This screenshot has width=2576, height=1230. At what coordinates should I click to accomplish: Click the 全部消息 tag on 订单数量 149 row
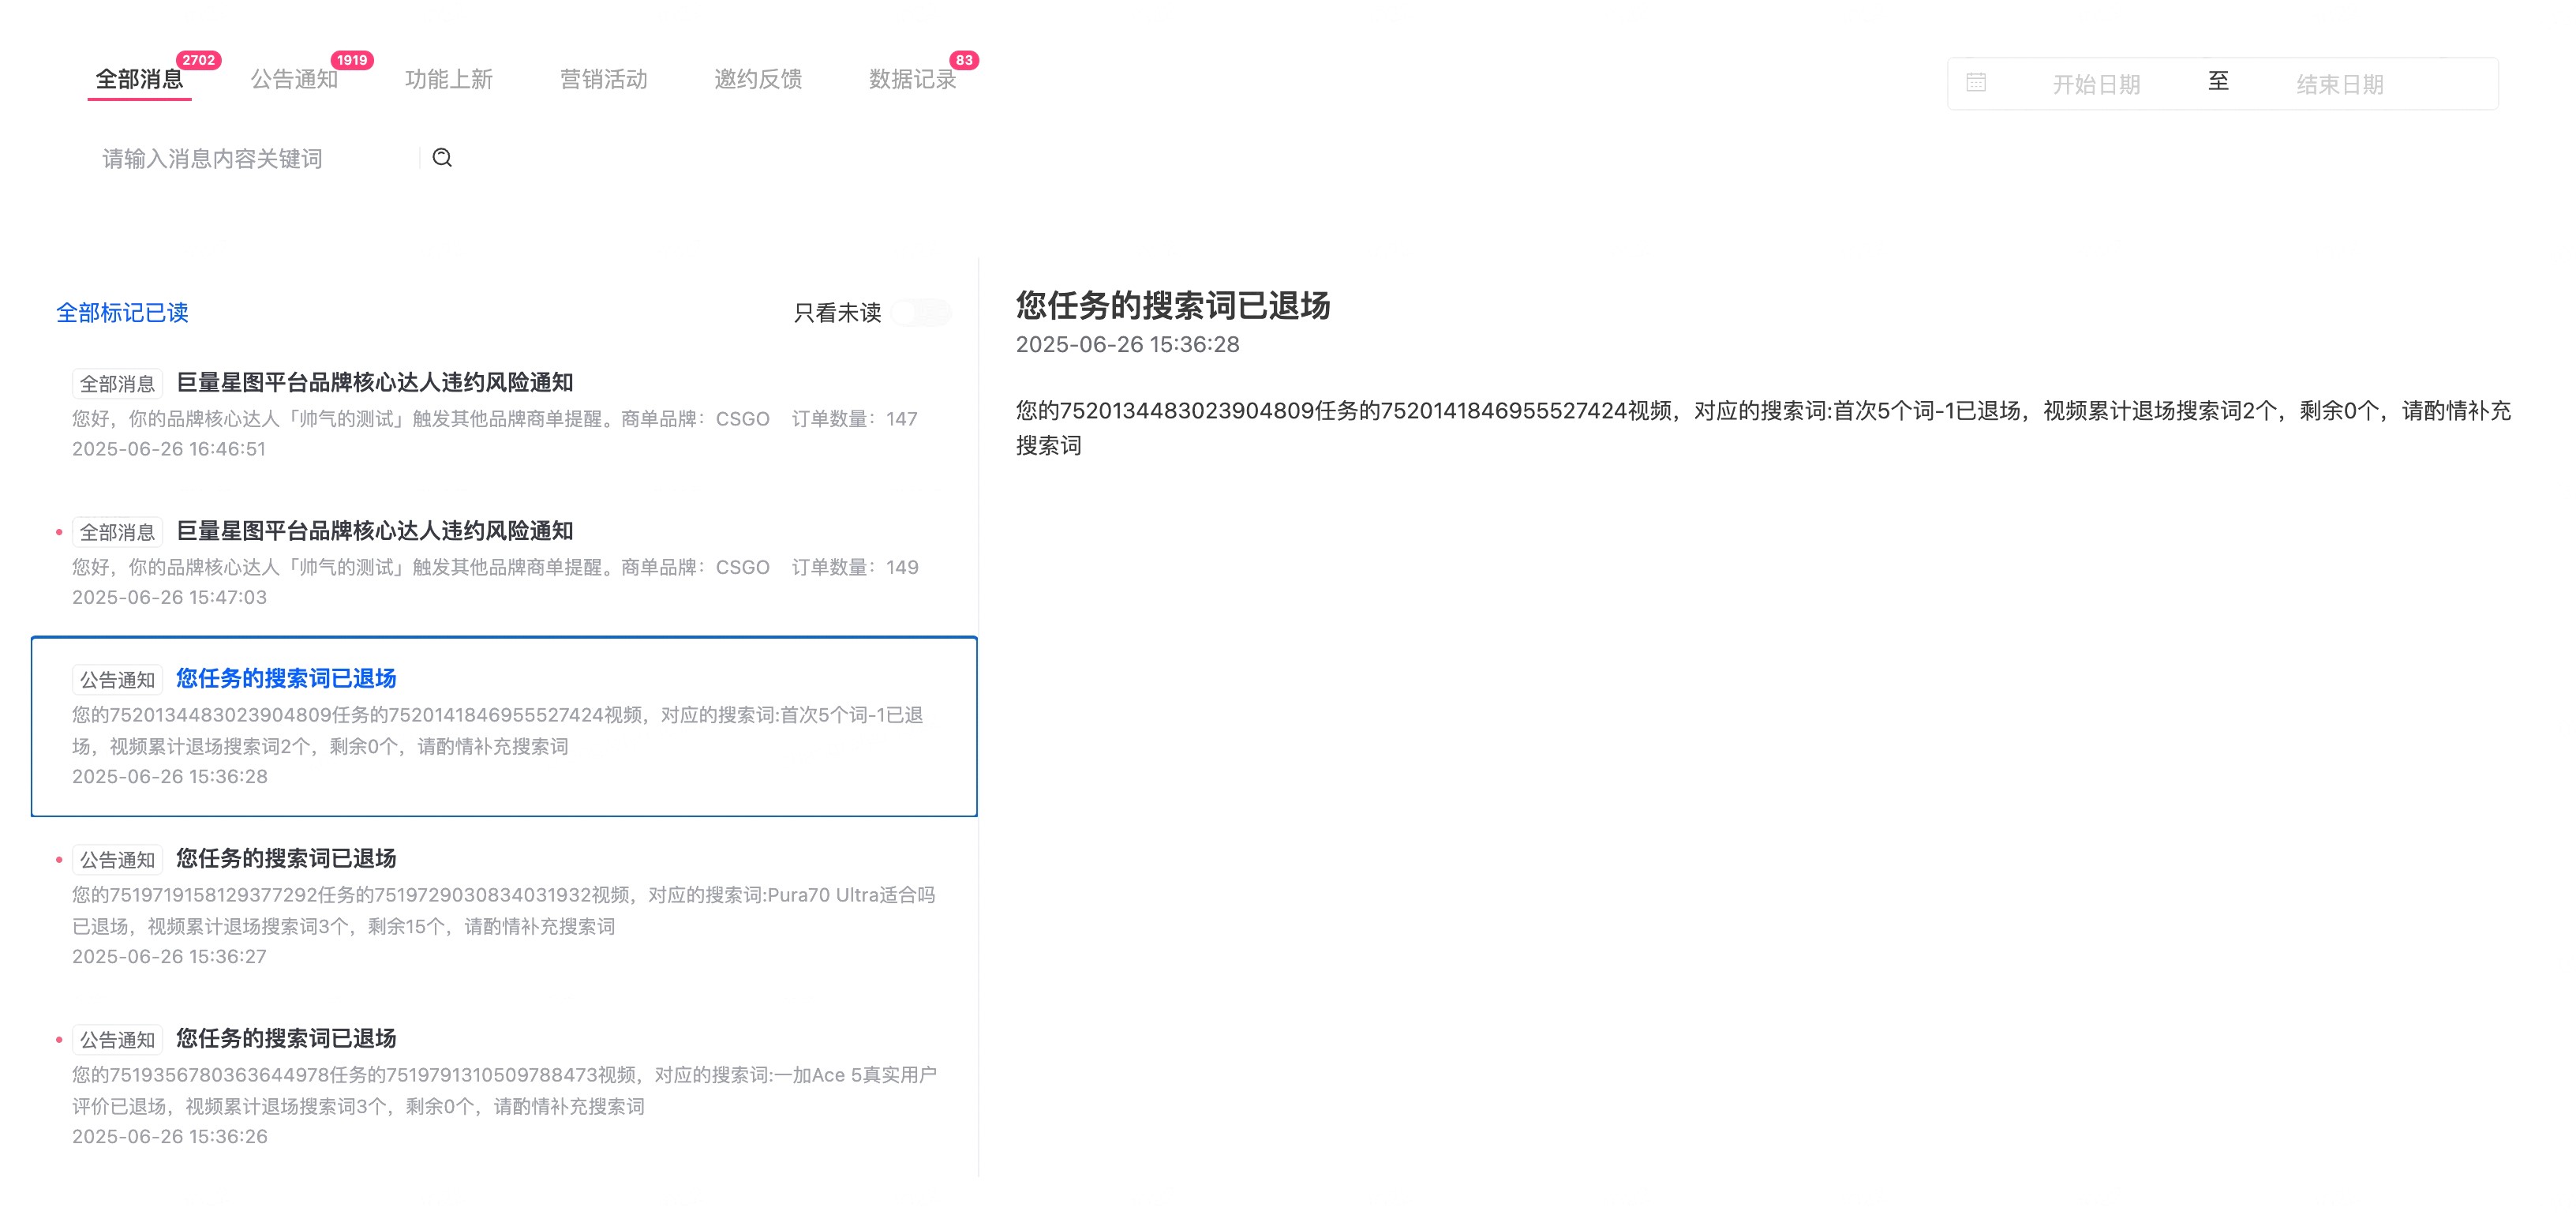(x=117, y=532)
